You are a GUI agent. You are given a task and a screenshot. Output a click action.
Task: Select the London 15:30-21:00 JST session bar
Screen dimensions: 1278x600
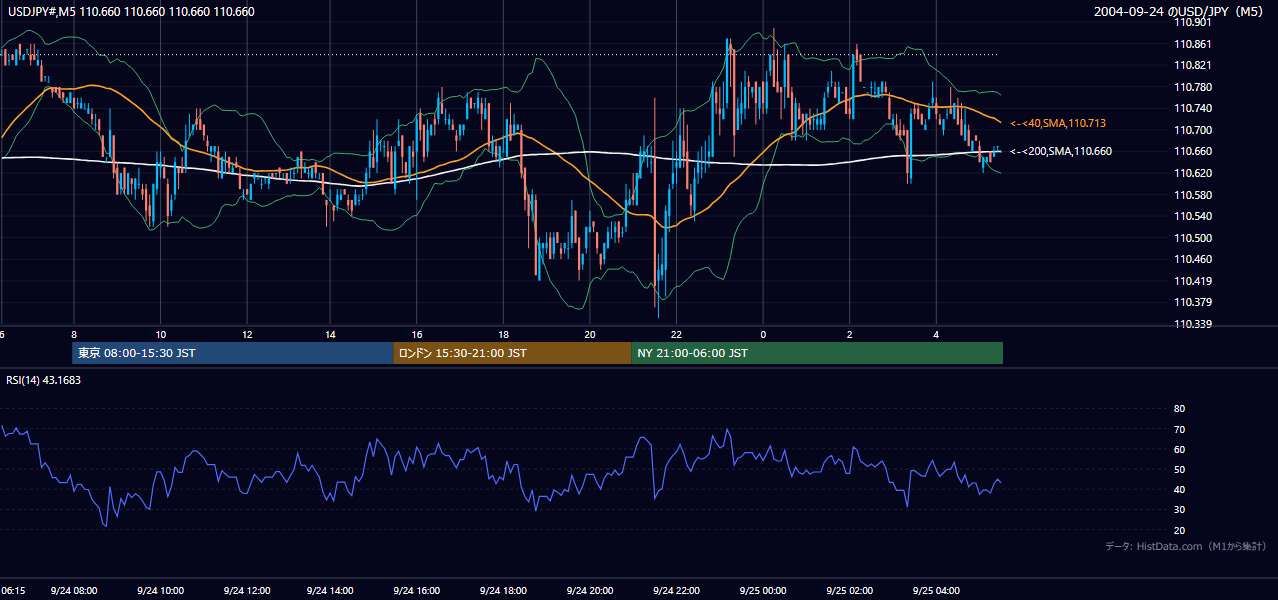pyautogui.click(x=512, y=353)
